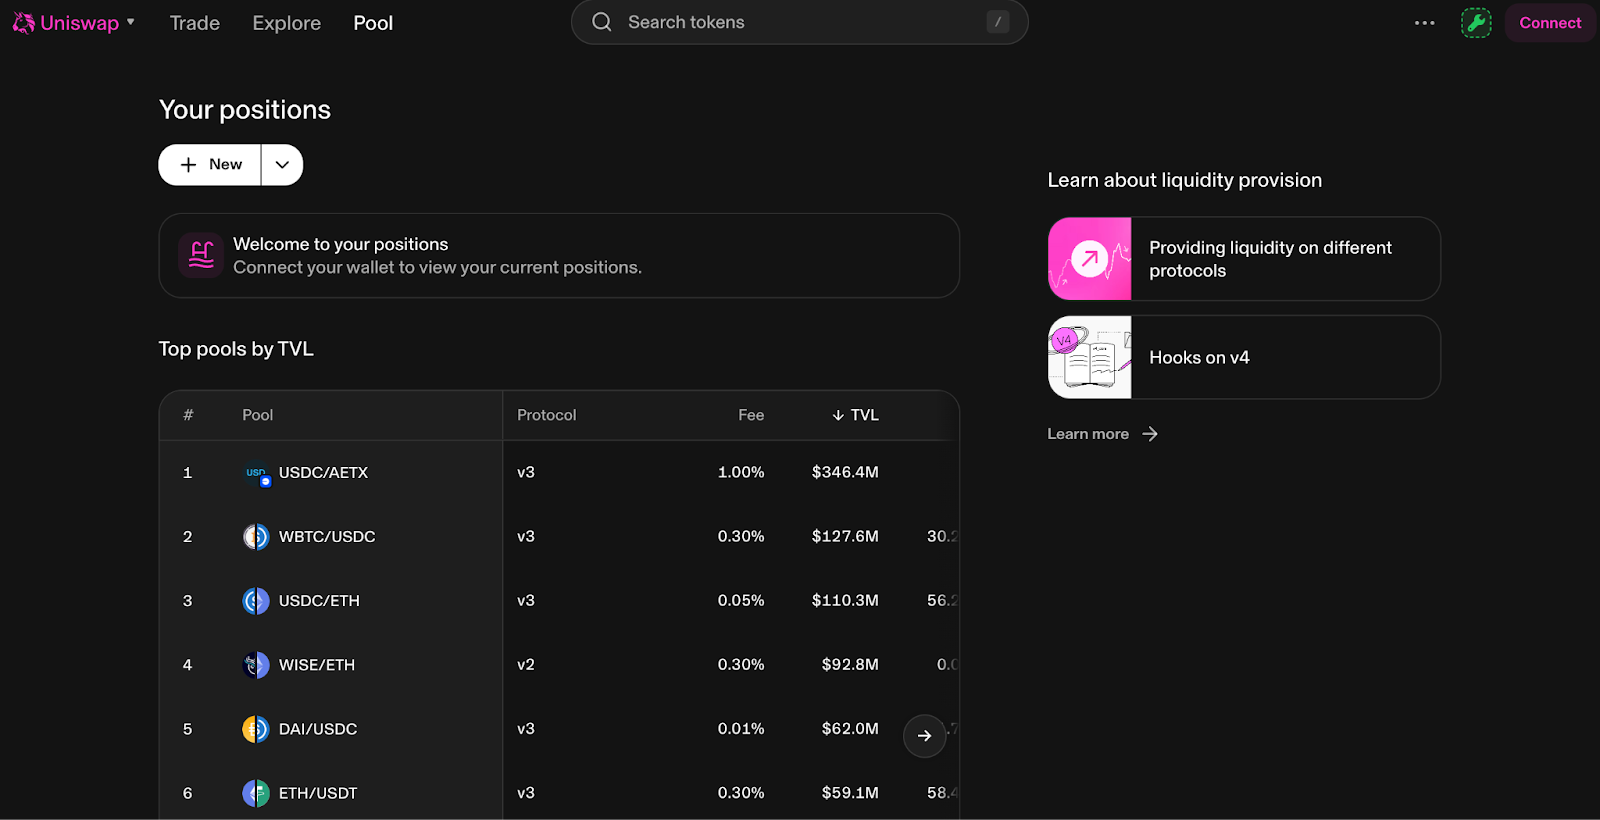
Task: Focus the Search tokens input field
Action: (800, 22)
